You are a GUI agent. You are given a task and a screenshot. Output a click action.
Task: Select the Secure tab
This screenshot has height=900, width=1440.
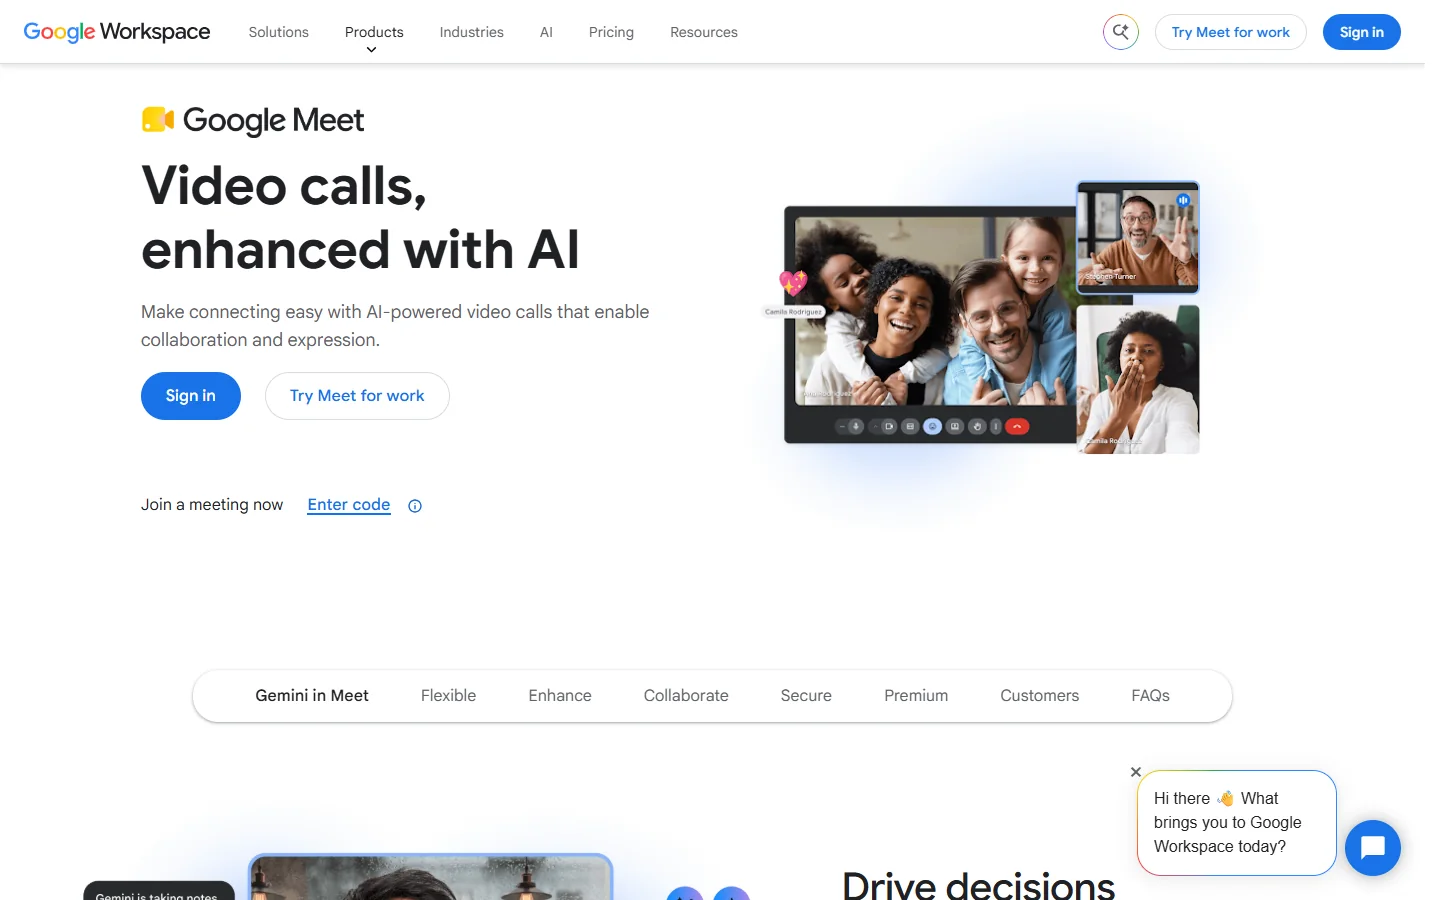[x=806, y=696]
